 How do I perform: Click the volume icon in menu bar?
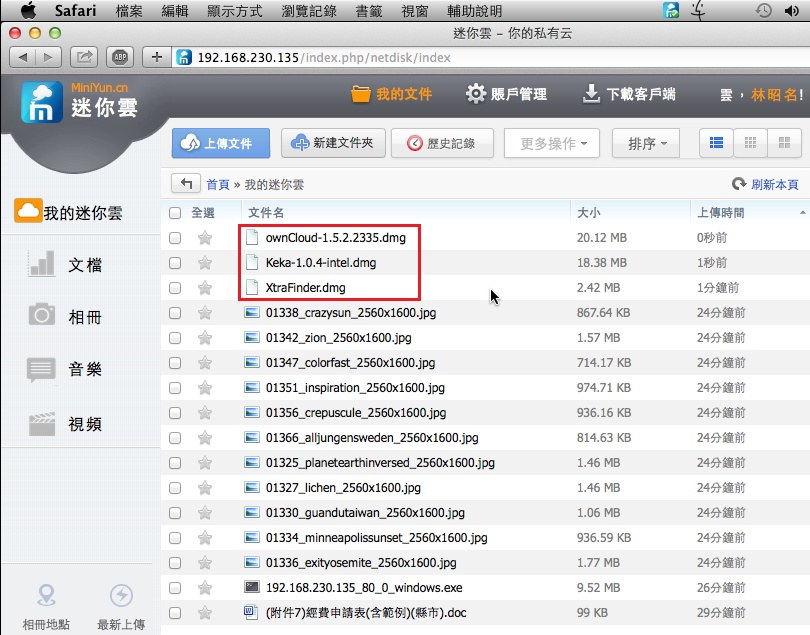791,10
